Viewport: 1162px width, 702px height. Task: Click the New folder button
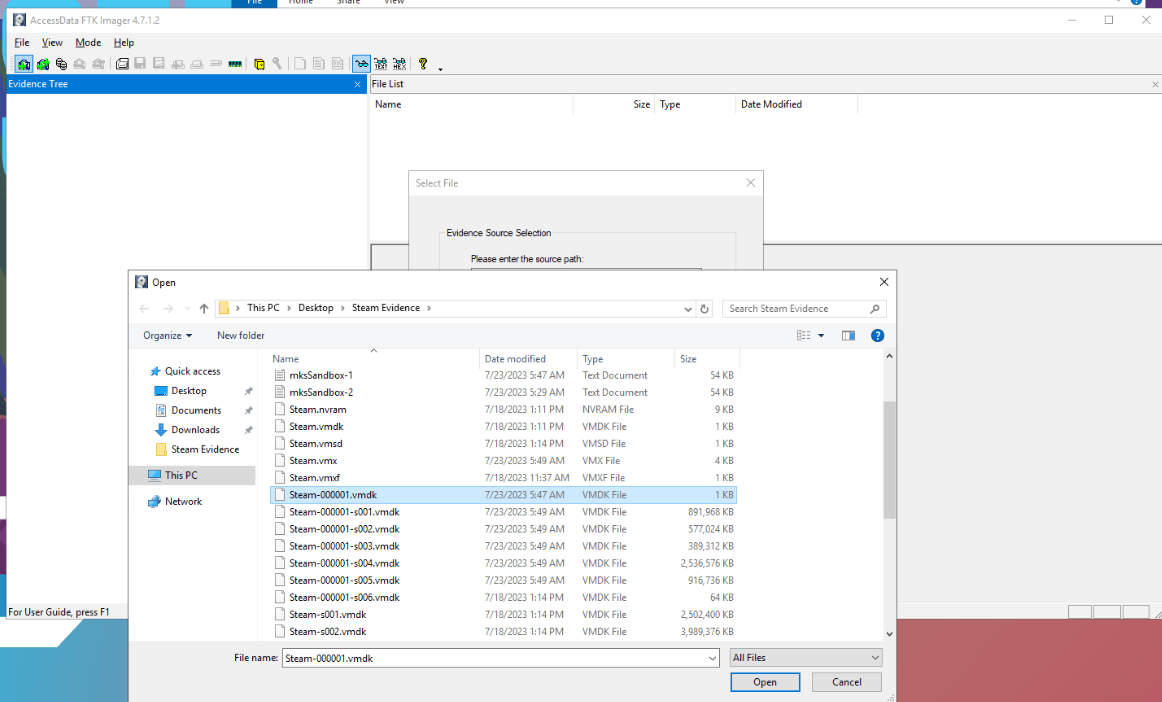[x=241, y=336]
